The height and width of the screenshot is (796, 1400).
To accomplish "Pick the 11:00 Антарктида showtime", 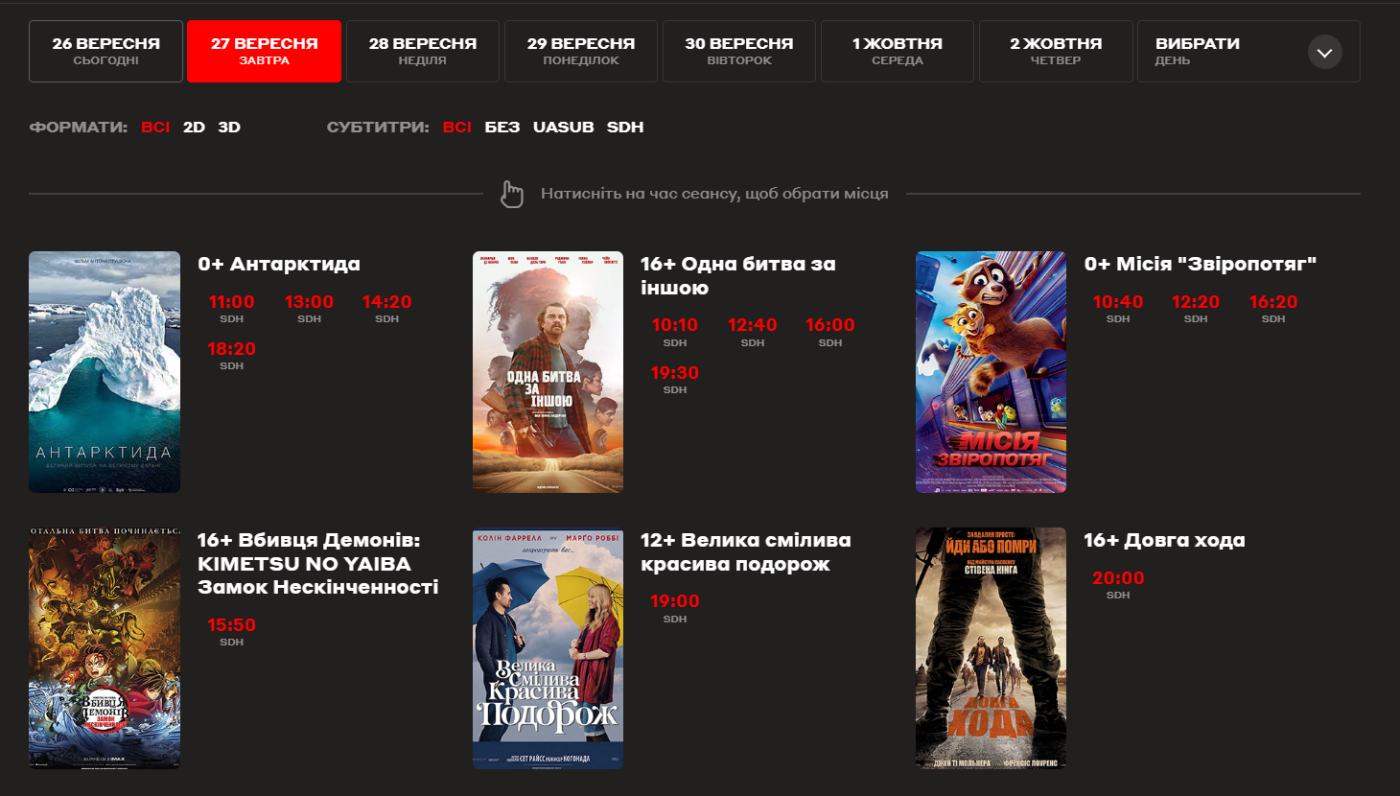I will click(x=231, y=302).
